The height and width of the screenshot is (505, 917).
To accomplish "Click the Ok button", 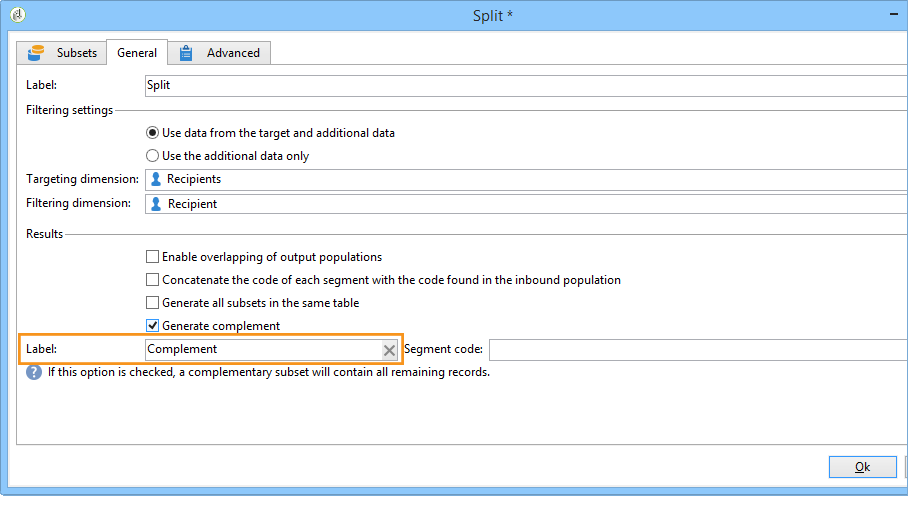I will (x=862, y=467).
